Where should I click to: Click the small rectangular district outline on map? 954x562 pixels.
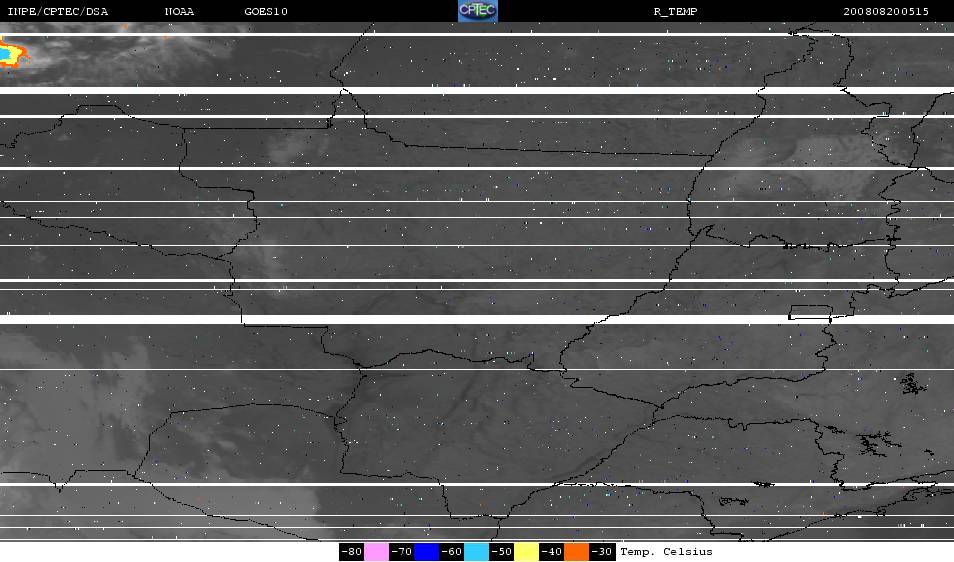point(810,311)
